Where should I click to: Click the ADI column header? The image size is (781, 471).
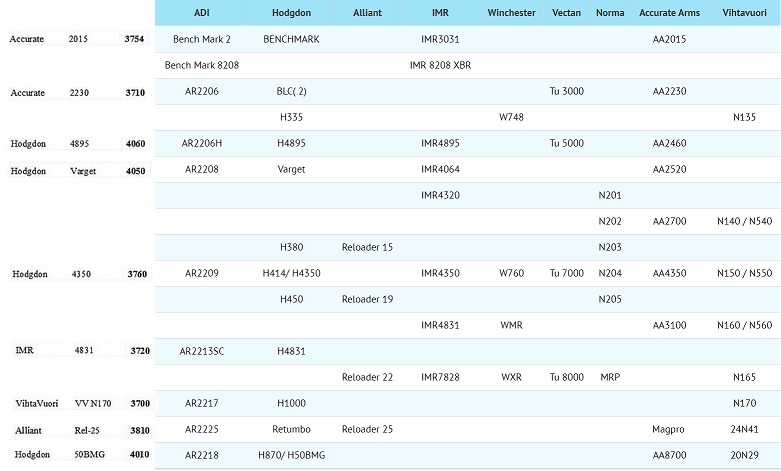(x=202, y=13)
